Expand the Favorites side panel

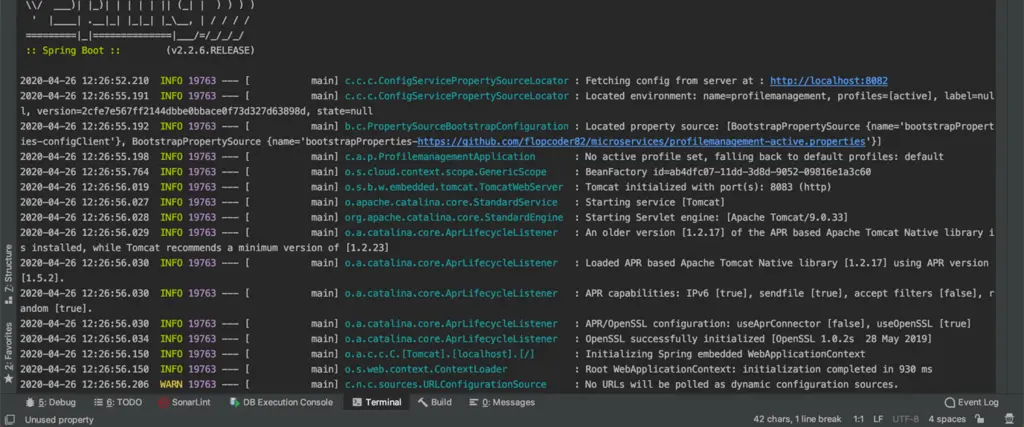pyautogui.click(x=8, y=352)
